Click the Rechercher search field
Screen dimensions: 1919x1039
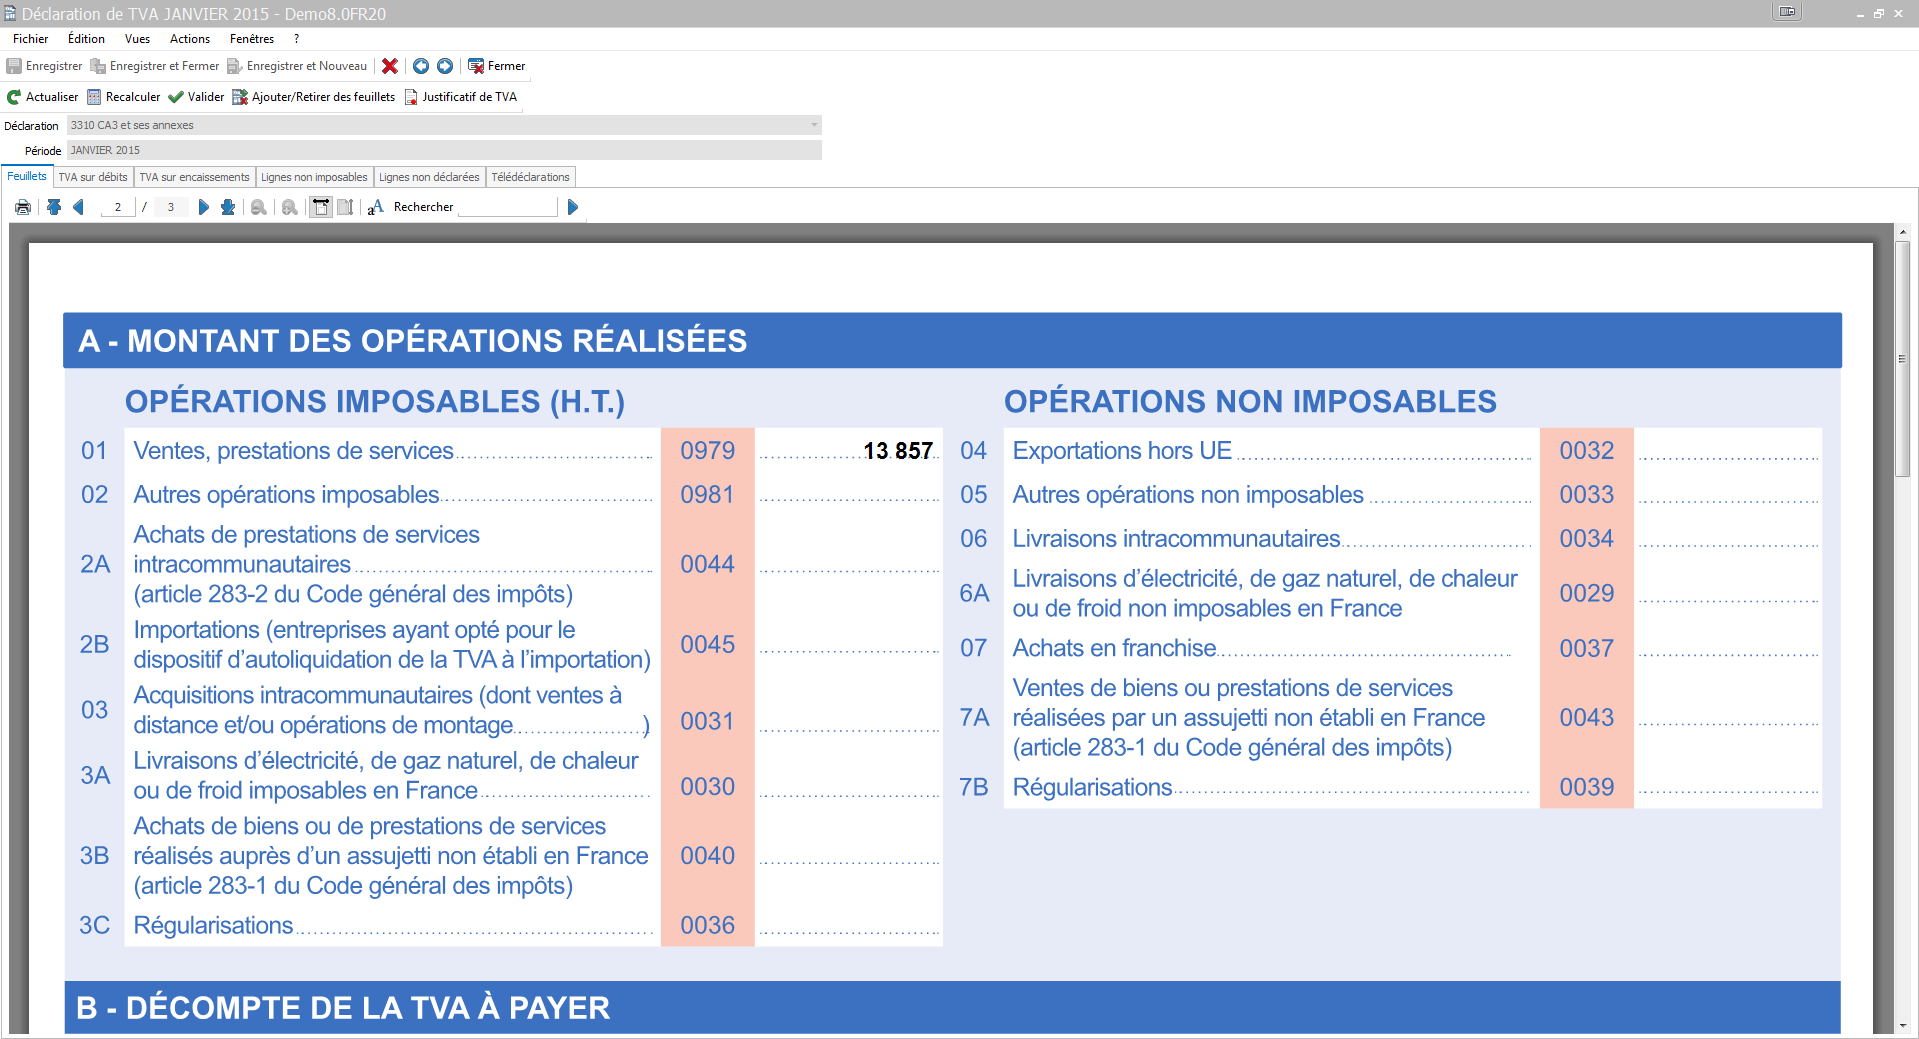pyautogui.click(x=507, y=207)
